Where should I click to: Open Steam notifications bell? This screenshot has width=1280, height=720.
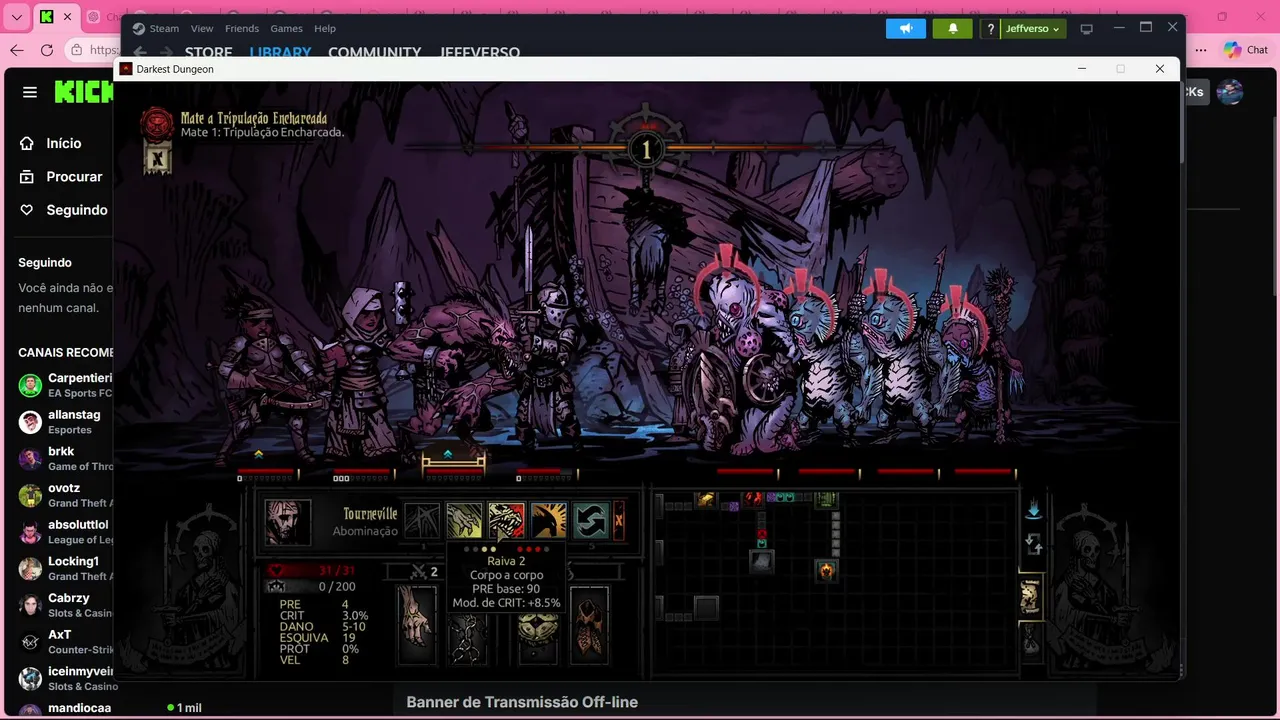[953, 28]
